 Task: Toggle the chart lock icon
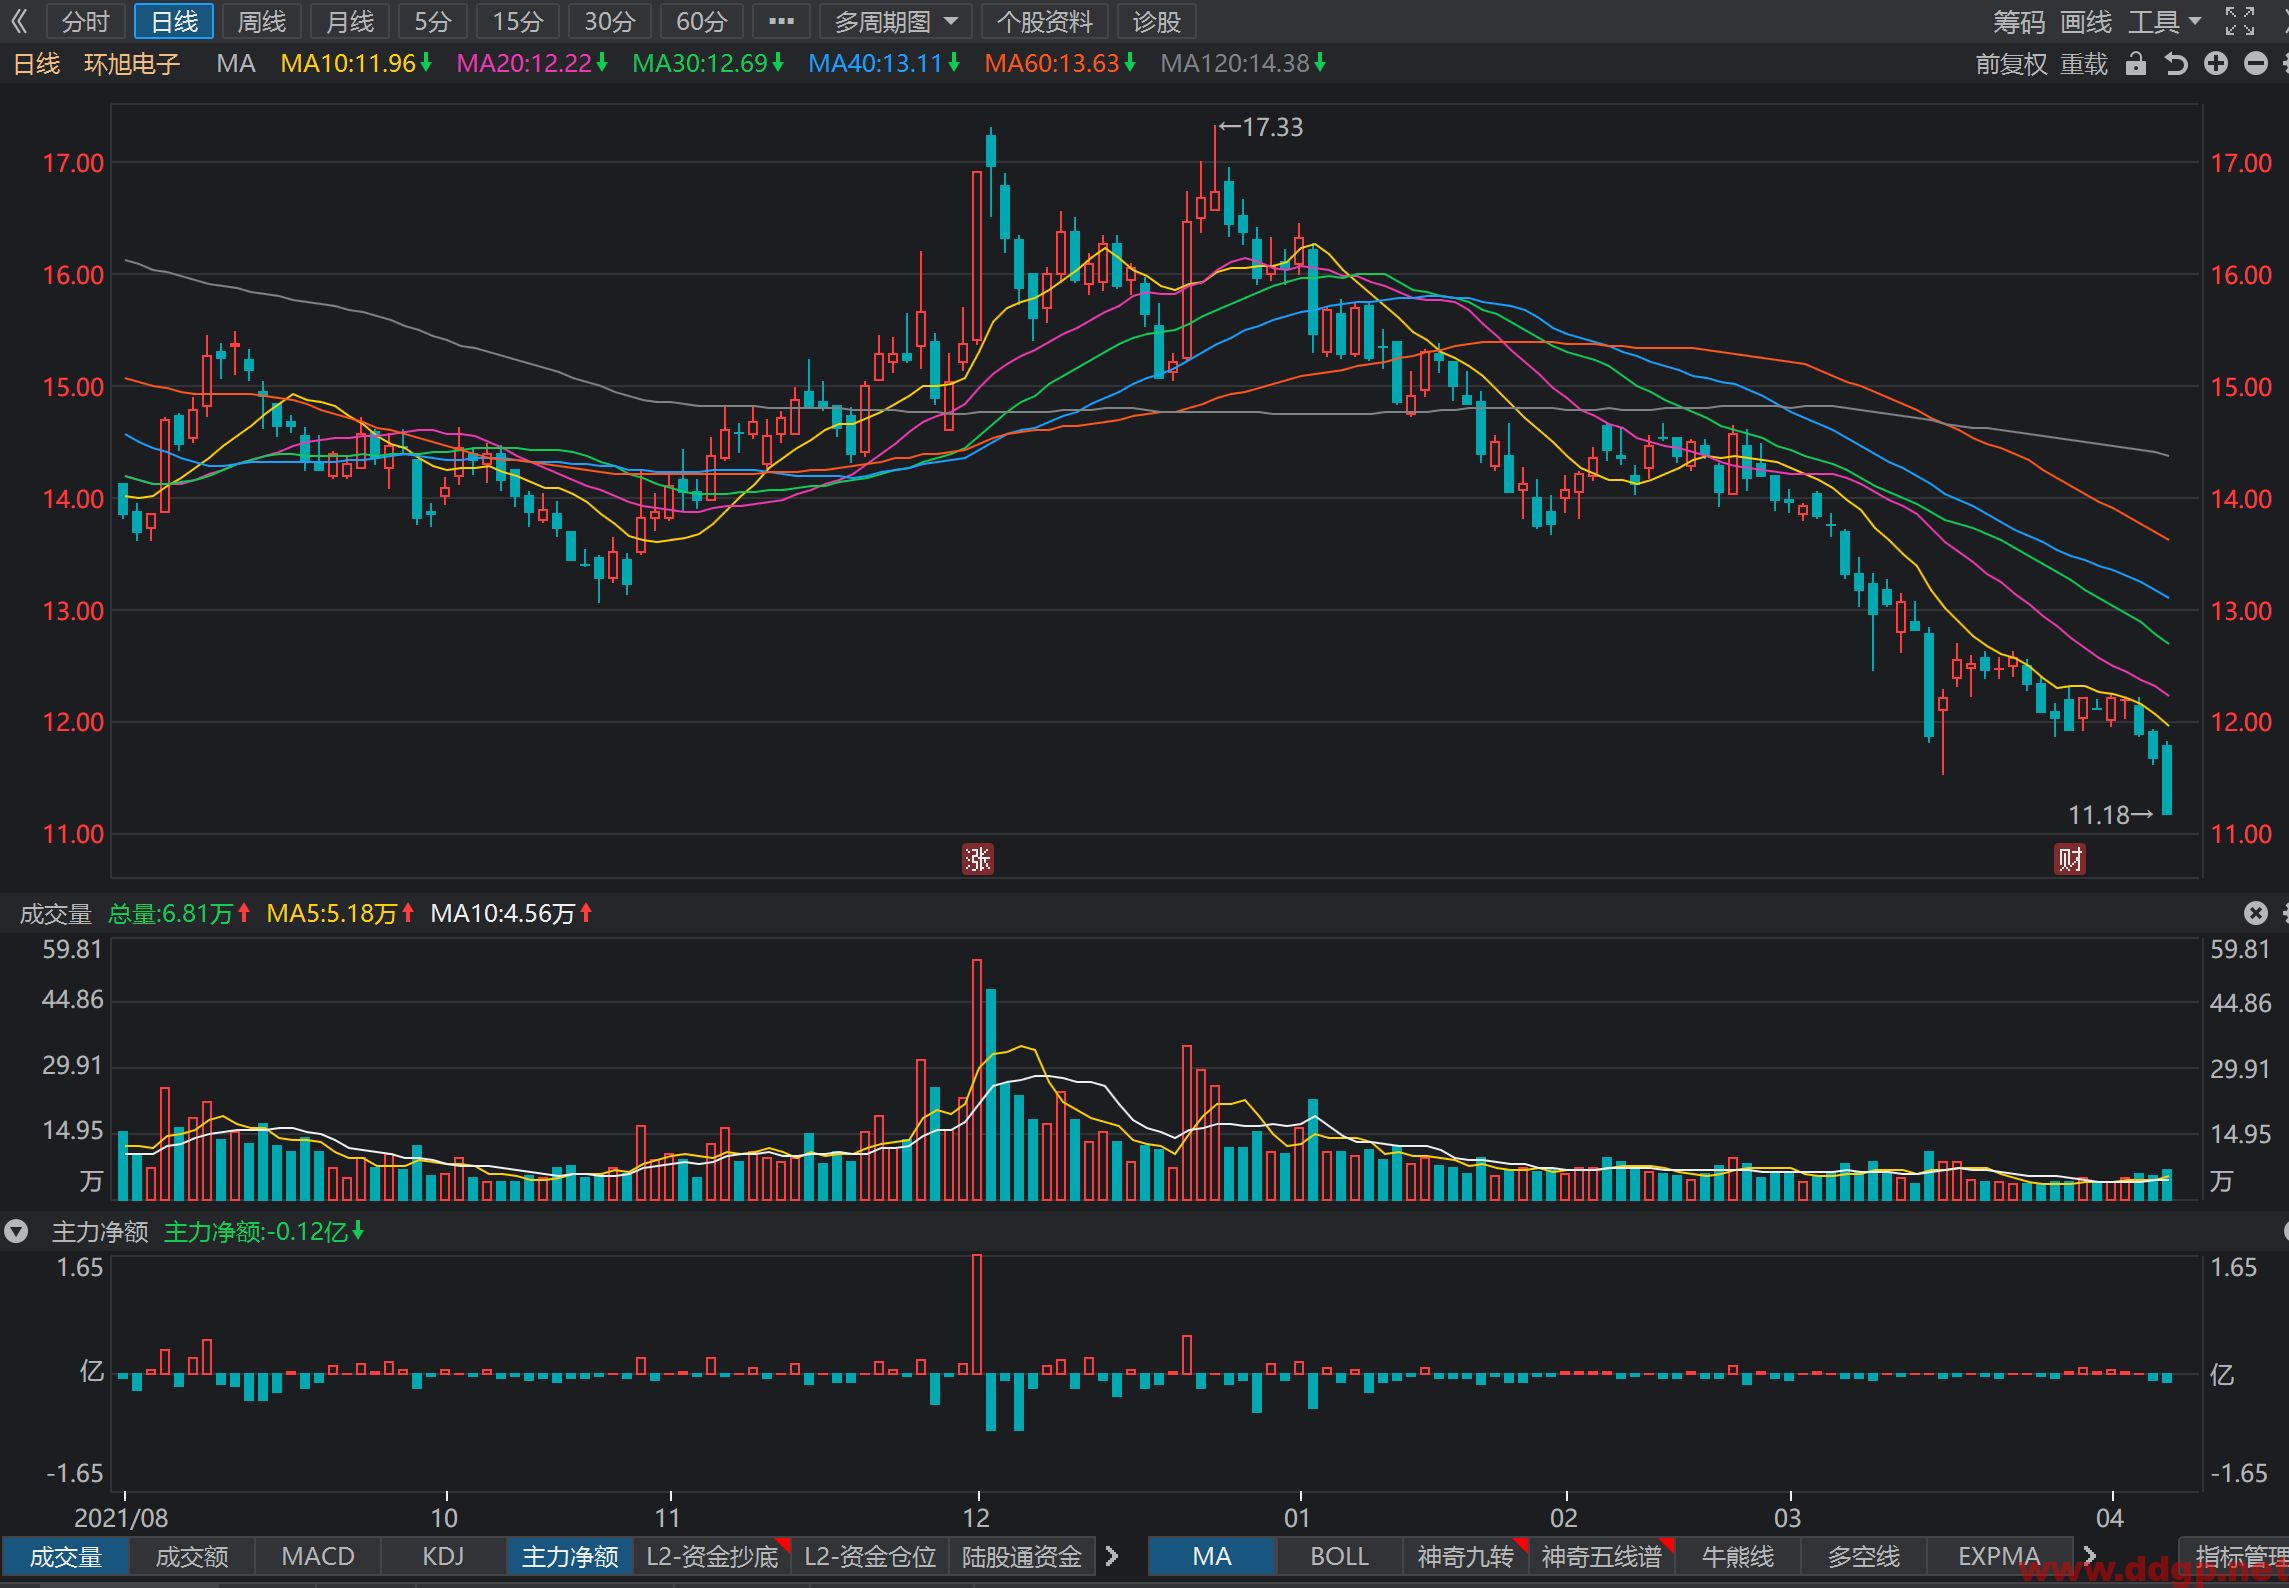point(2136,64)
